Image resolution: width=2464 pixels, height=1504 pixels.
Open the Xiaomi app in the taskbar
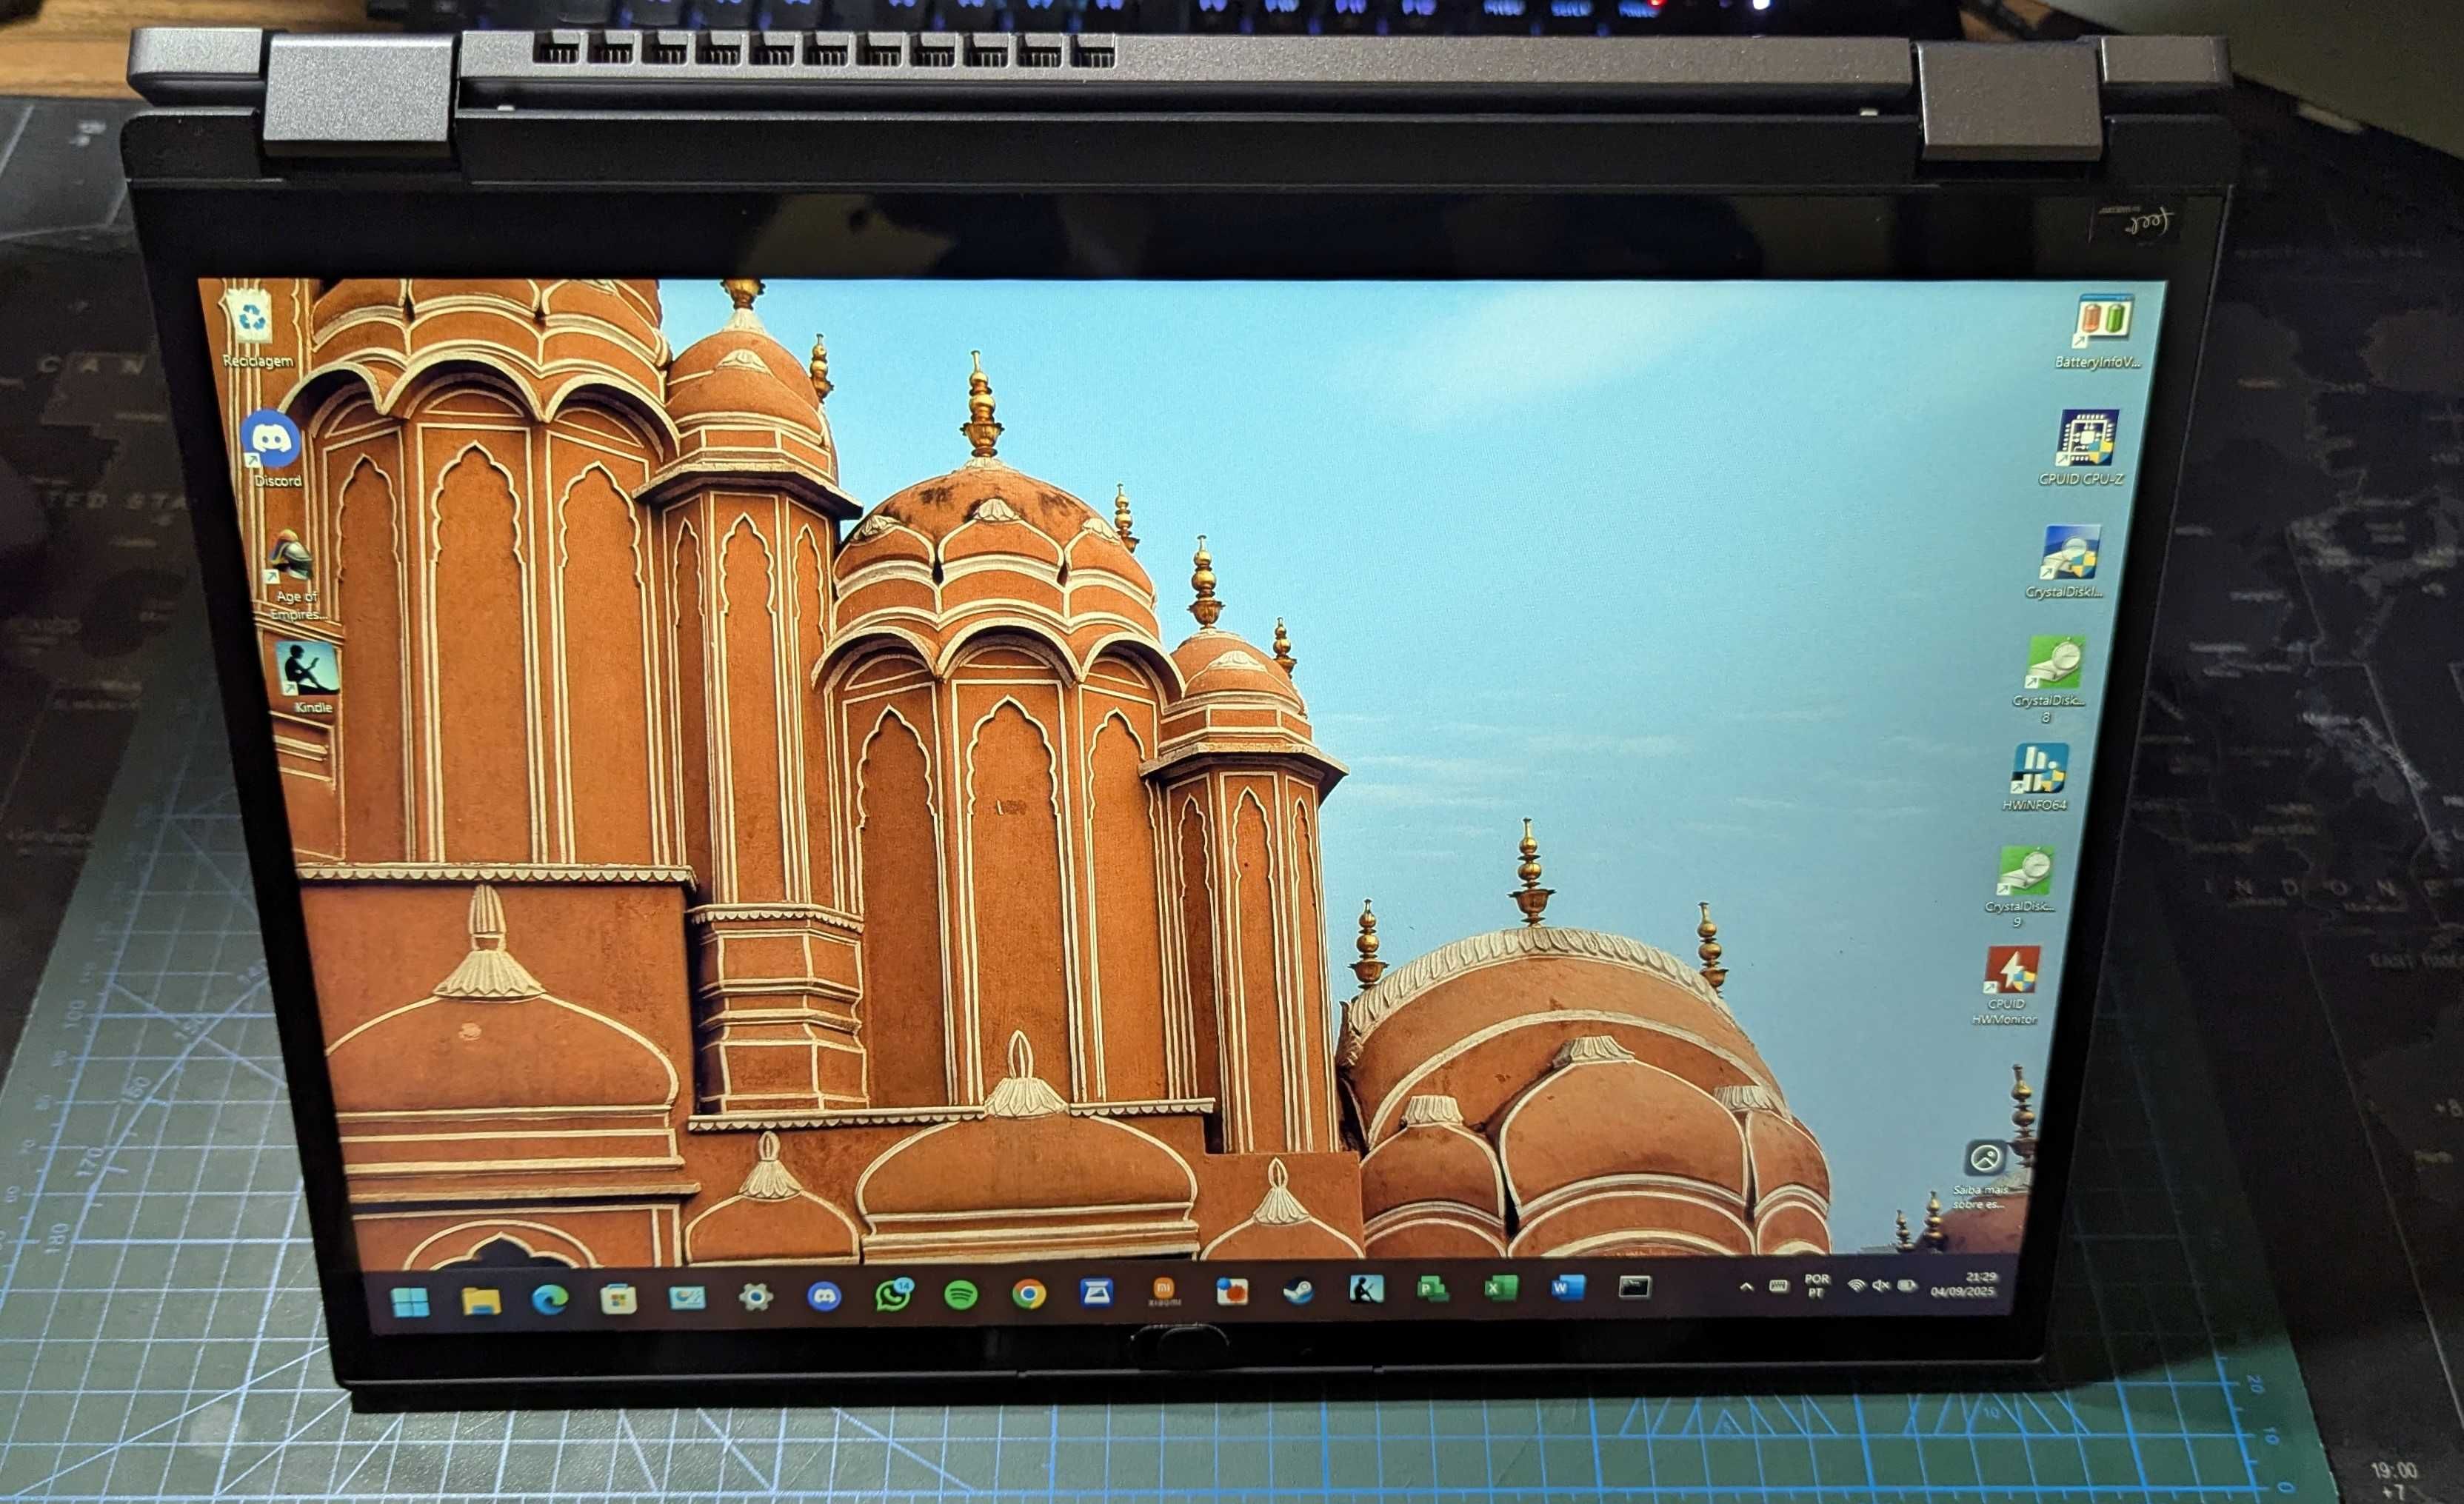pyautogui.click(x=1163, y=1292)
